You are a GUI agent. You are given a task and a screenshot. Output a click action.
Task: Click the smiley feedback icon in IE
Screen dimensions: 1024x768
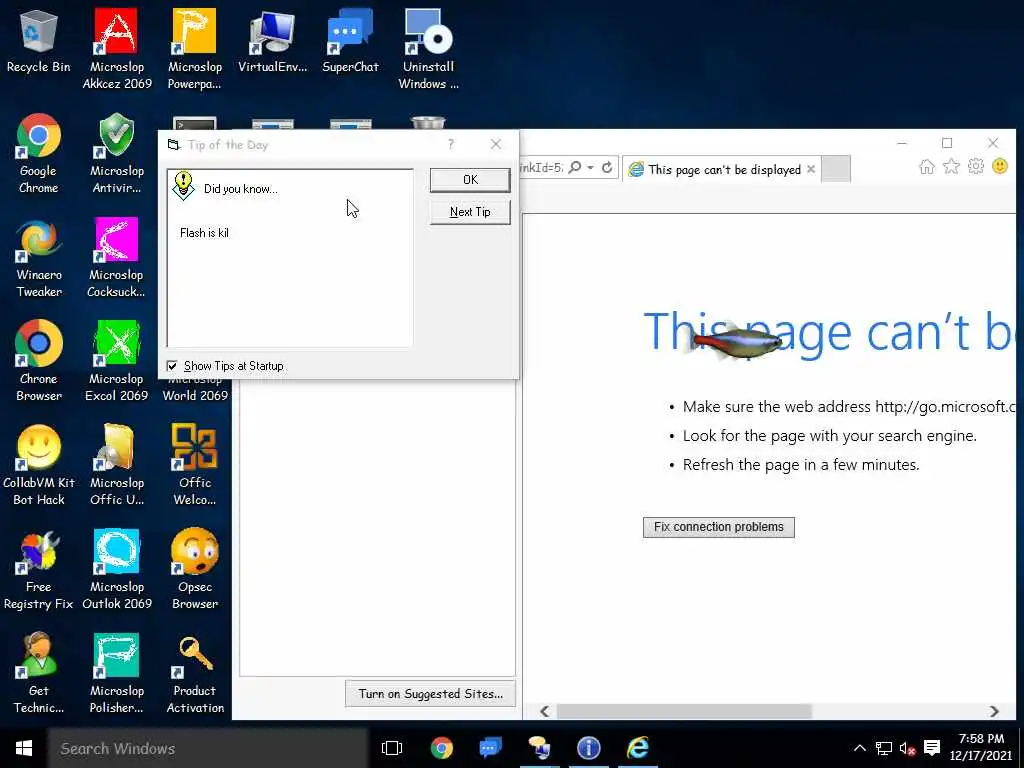[1000, 167]
